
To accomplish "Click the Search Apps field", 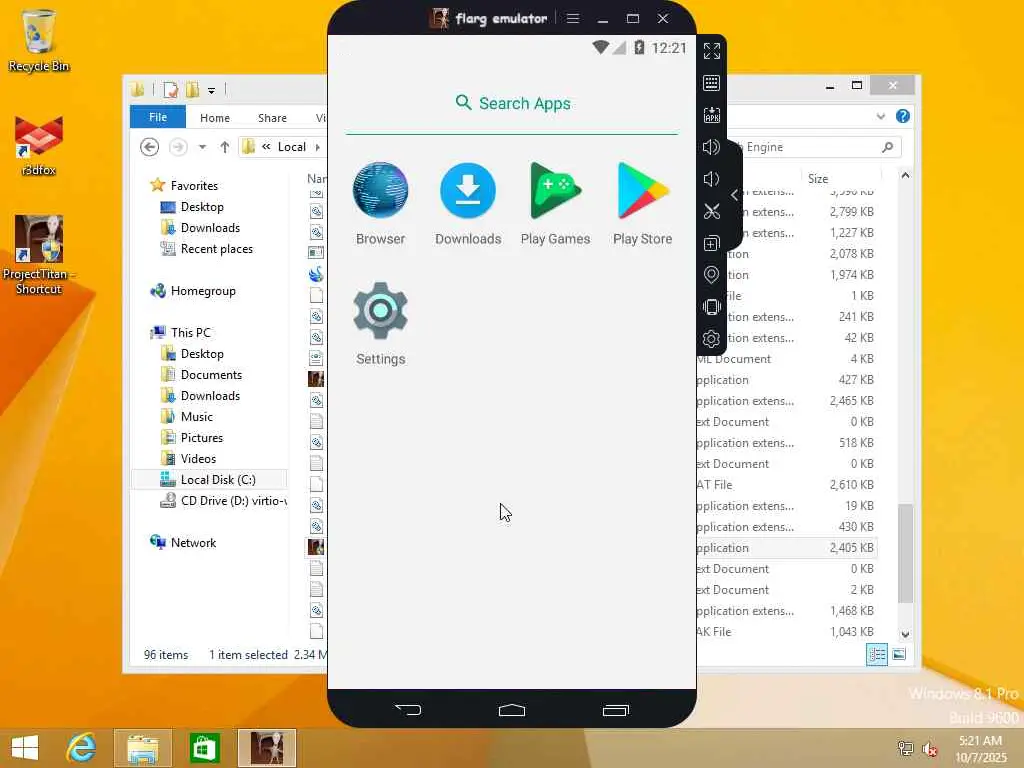I will pyautogui.click(x=512, y=104).
